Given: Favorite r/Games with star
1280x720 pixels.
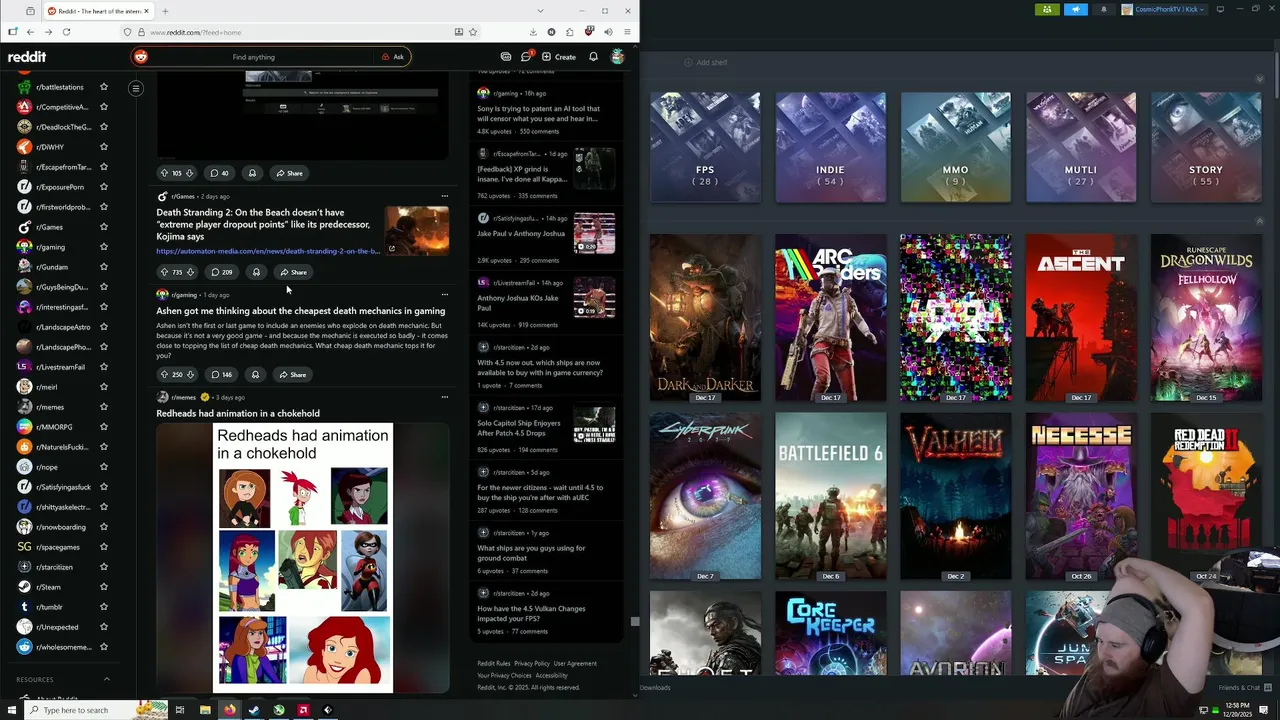Looking at the screenshot, I should [103, 227].
